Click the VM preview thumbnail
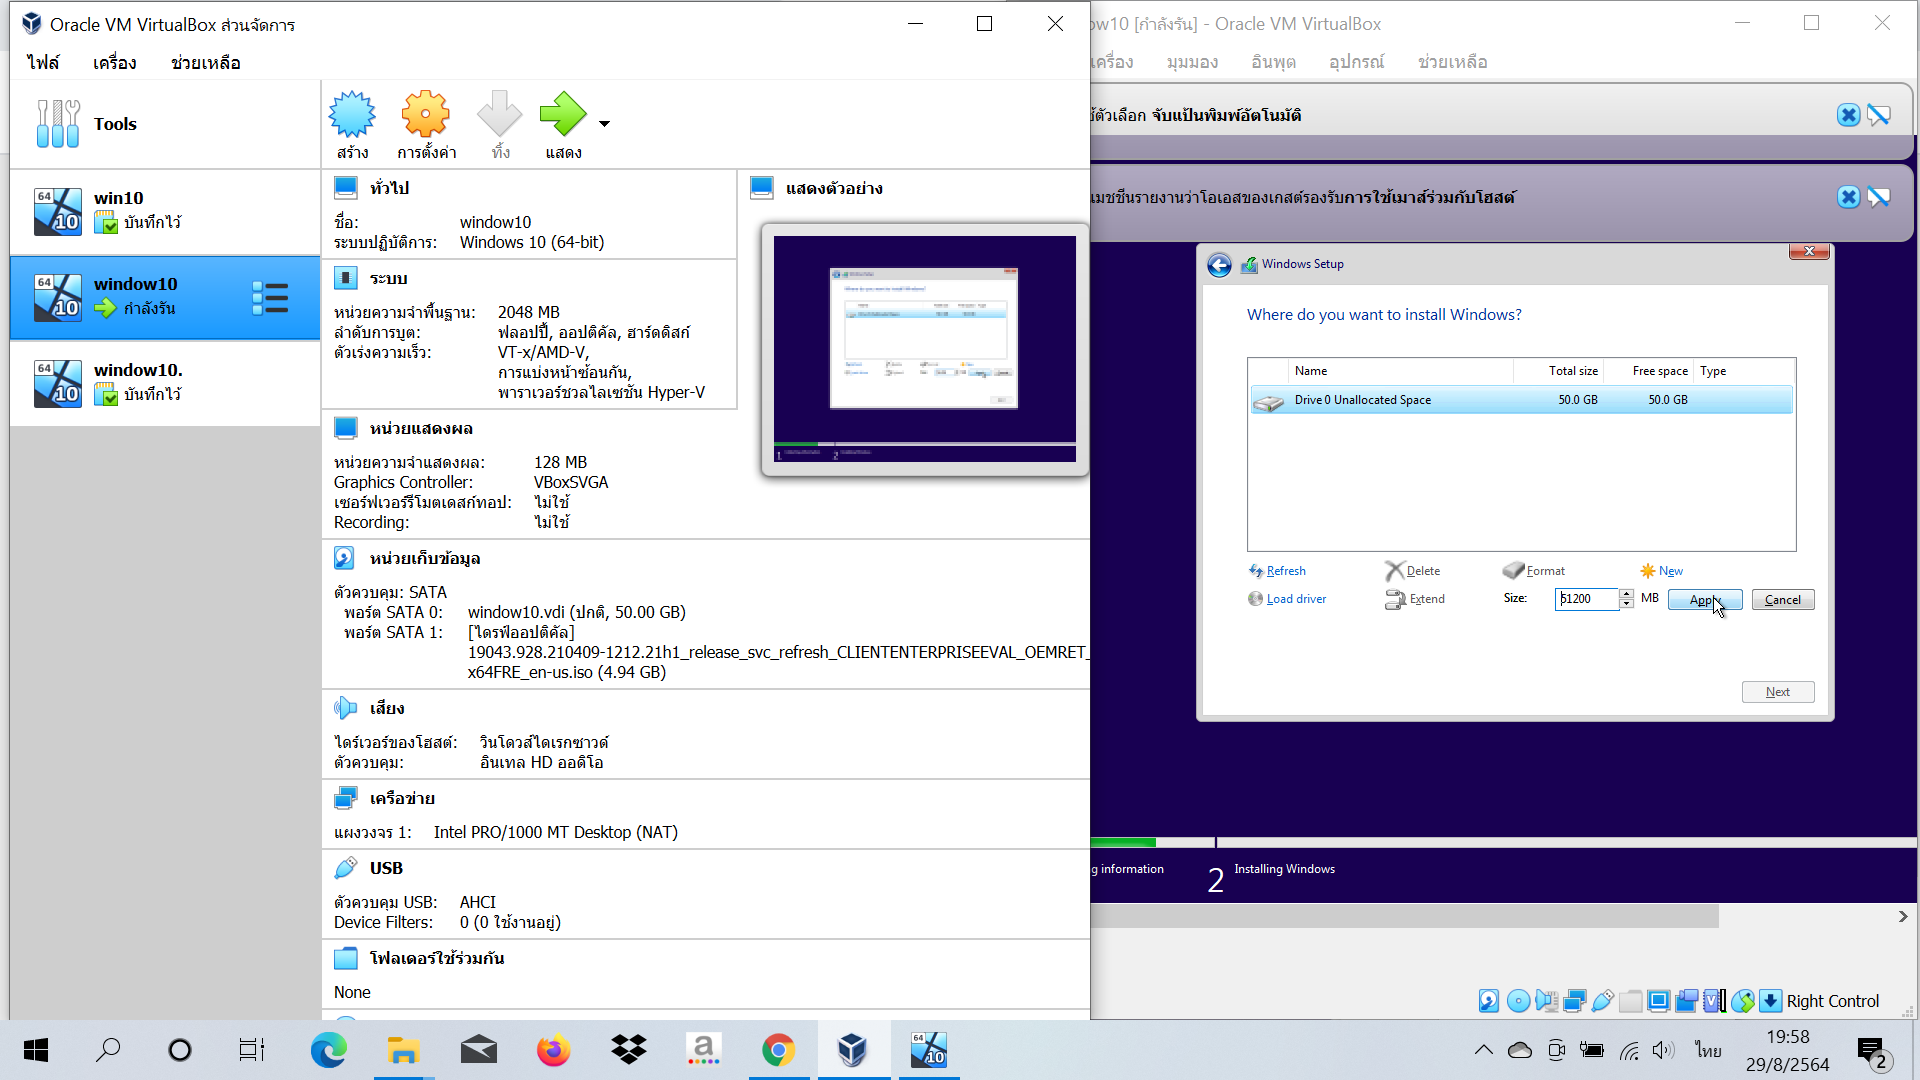The height and width of the screenshot is (1080, 1920). (x=924, y=349)
